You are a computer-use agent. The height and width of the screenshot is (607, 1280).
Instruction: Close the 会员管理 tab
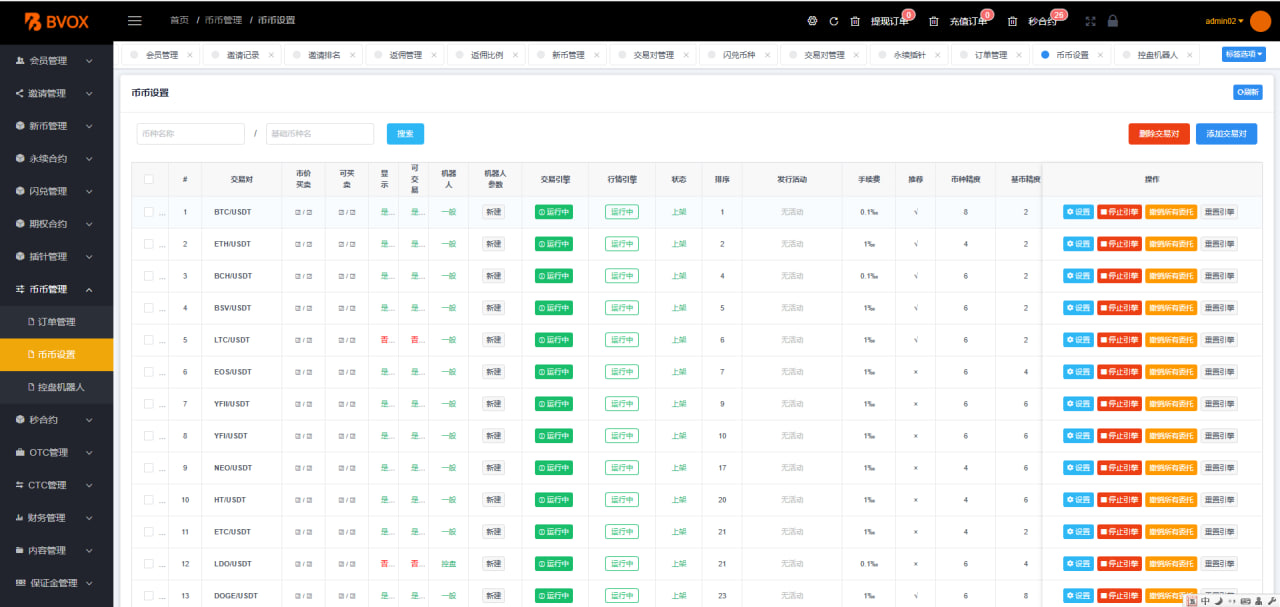(191, 55)
